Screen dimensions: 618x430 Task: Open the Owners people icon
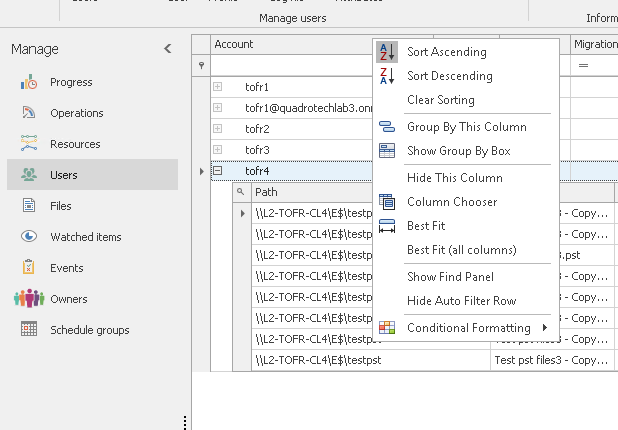click(x=29, y=298)
